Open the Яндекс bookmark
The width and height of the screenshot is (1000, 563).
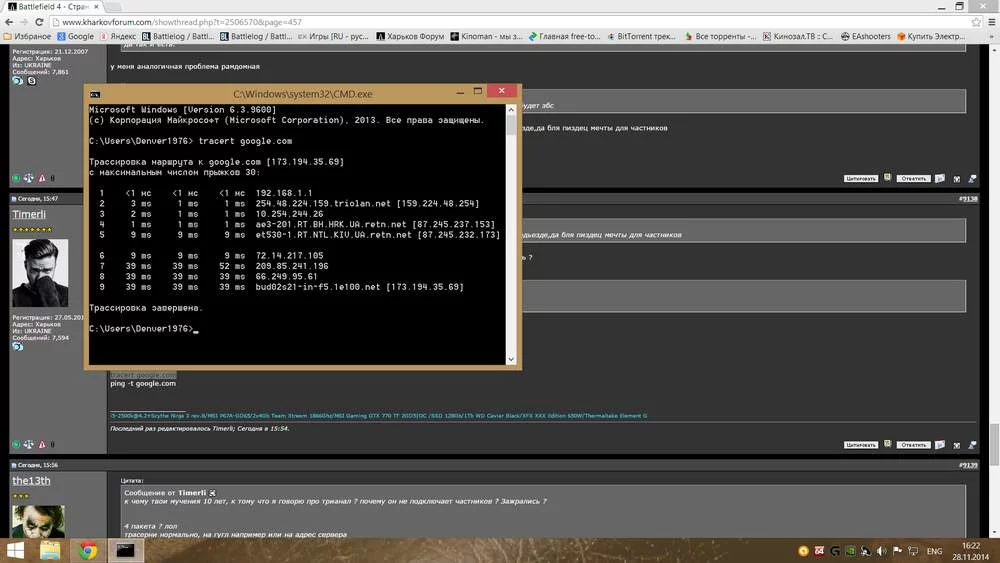pyautogui.click(x=117, y=36)
